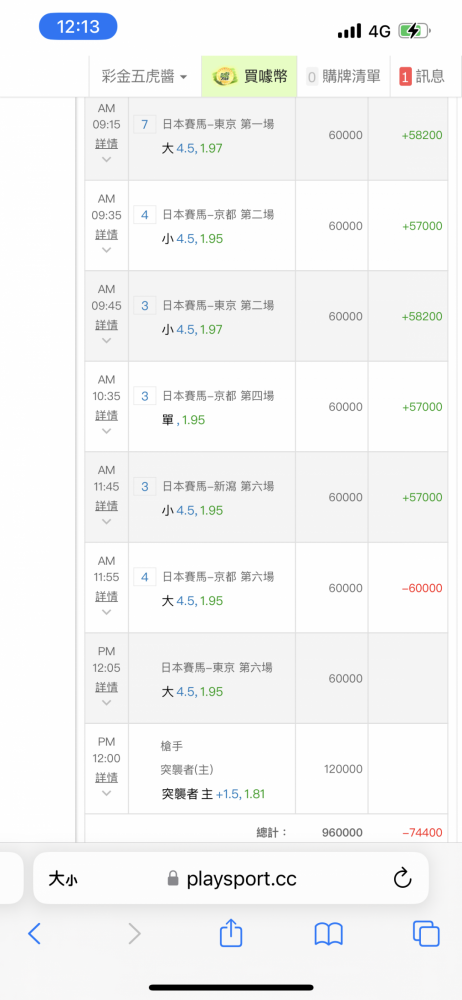Expand chevron under AM 09:15 row
Image resolution: width=462 pixels, height=1000 pixels.
tap(107, 159)
